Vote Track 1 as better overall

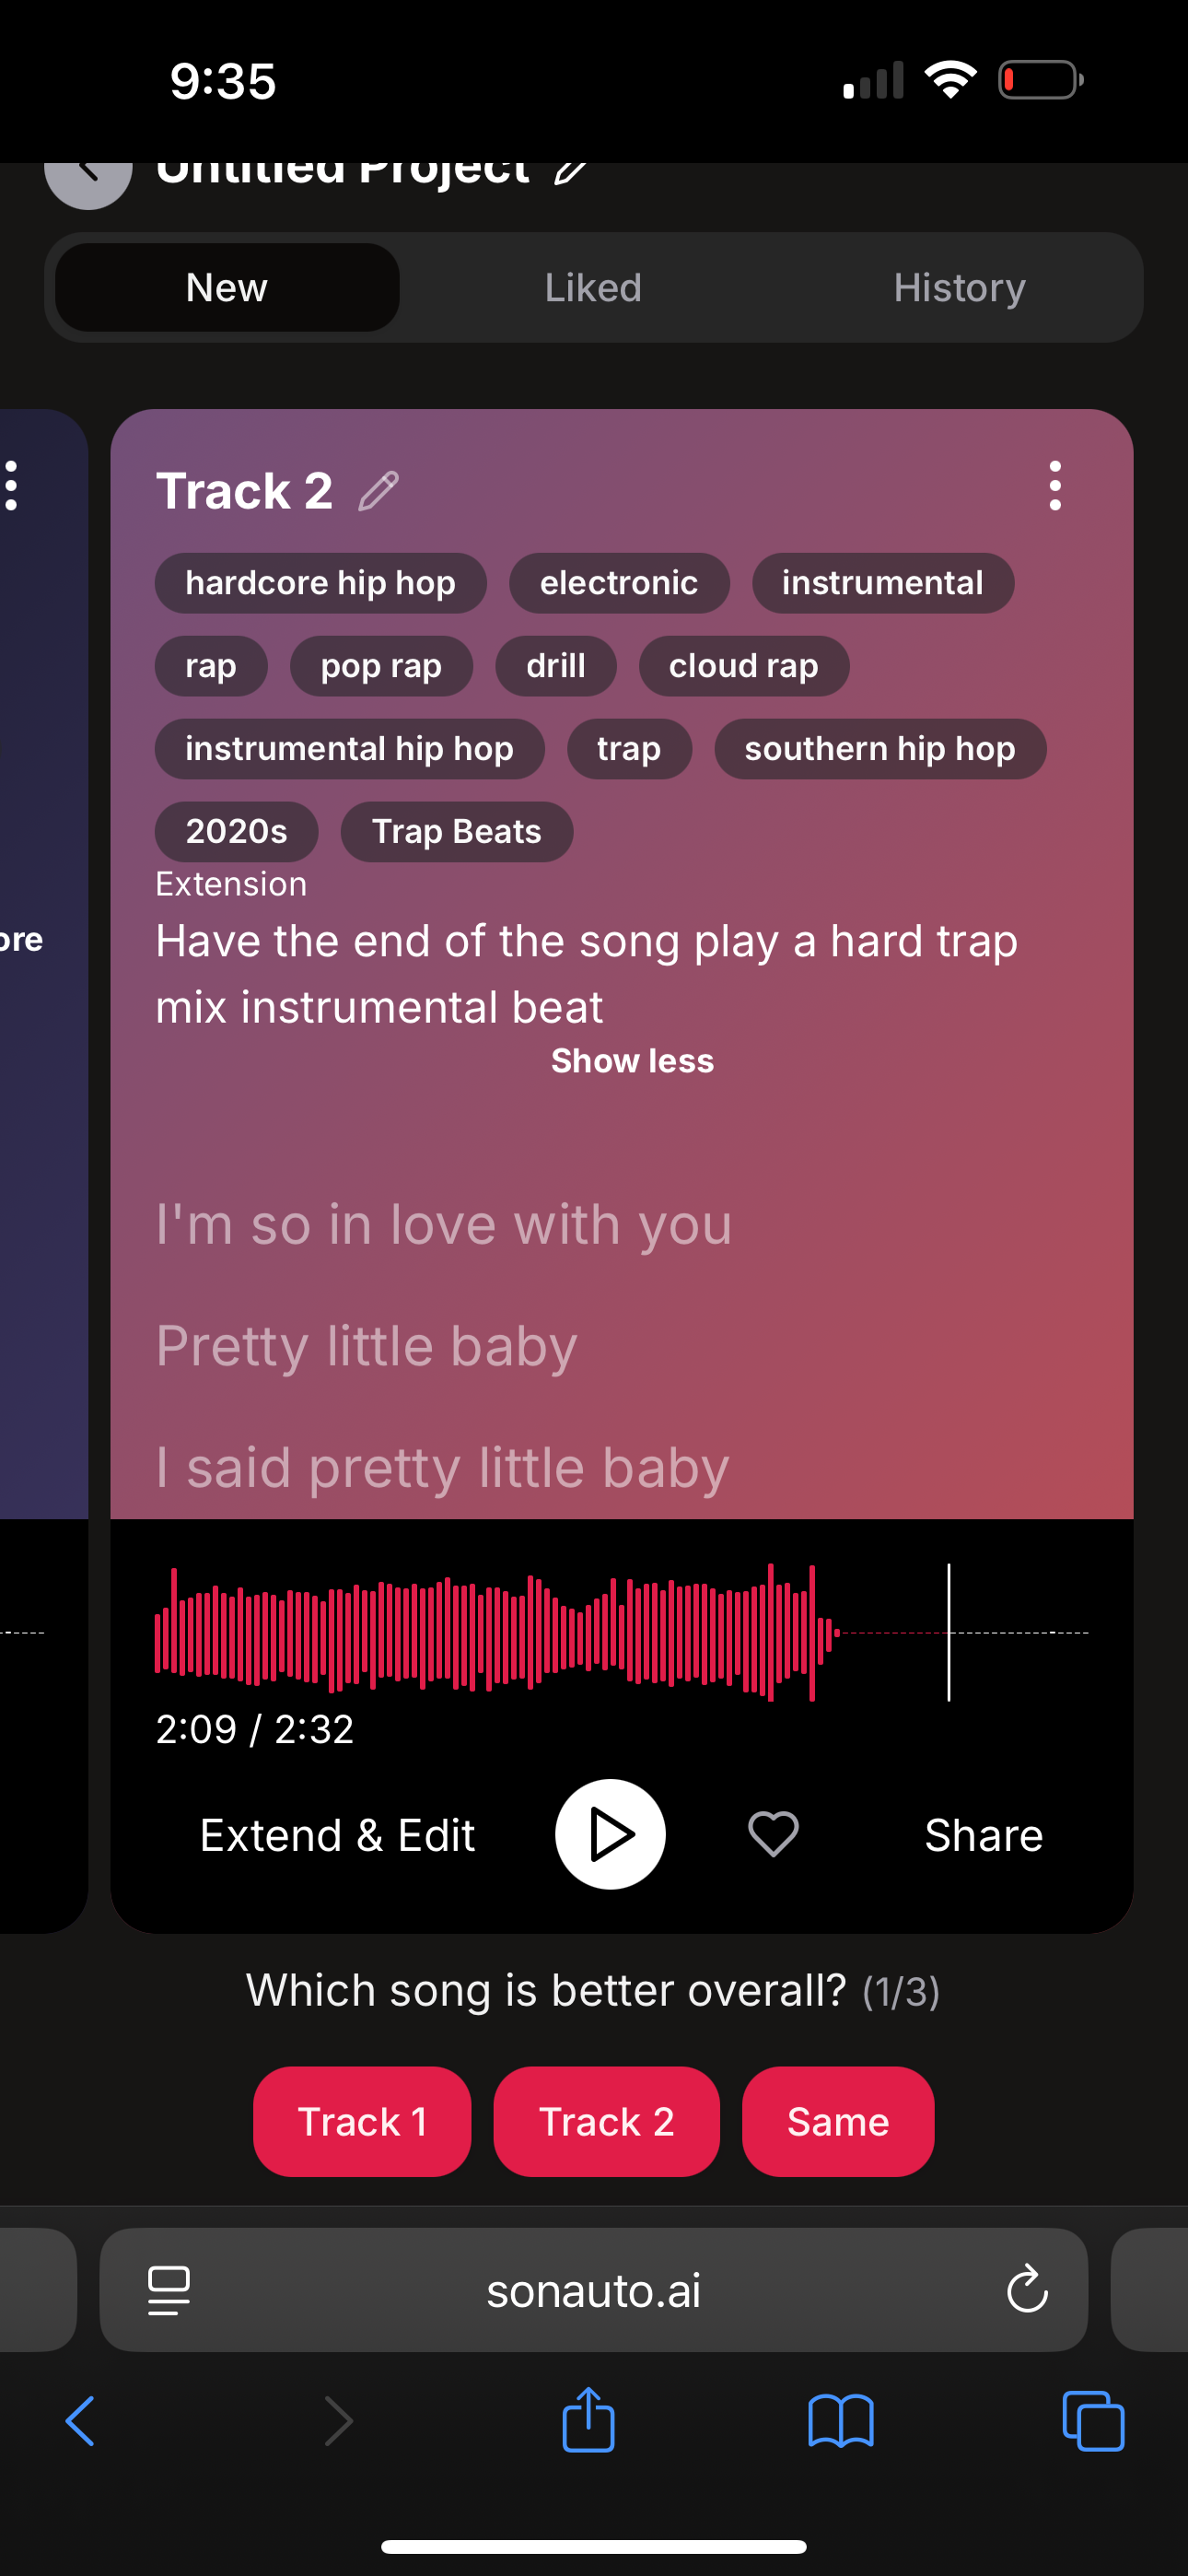362,2121
